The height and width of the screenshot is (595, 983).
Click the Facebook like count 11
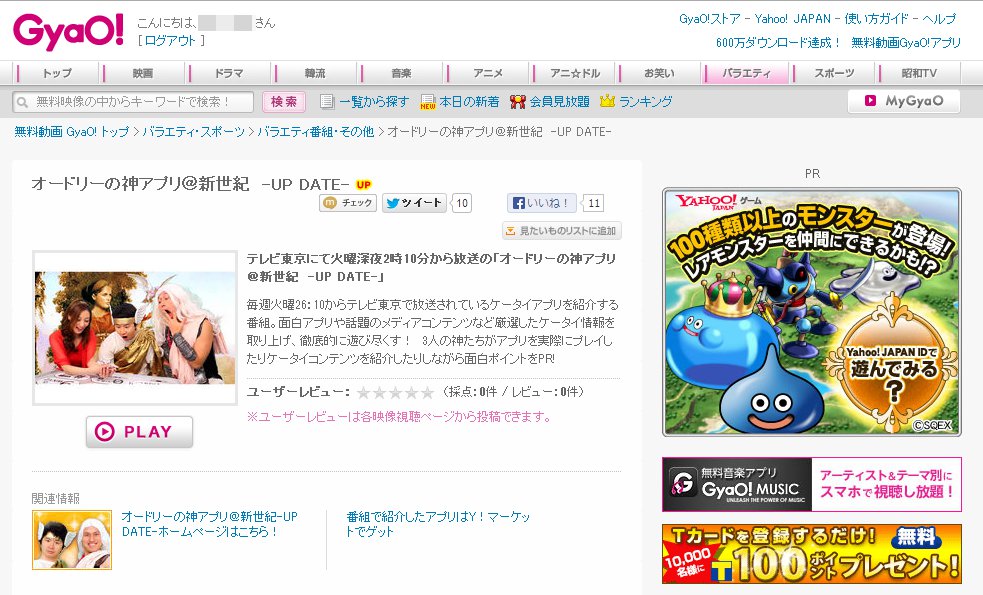pyautogui.click(x=593, y=203)
